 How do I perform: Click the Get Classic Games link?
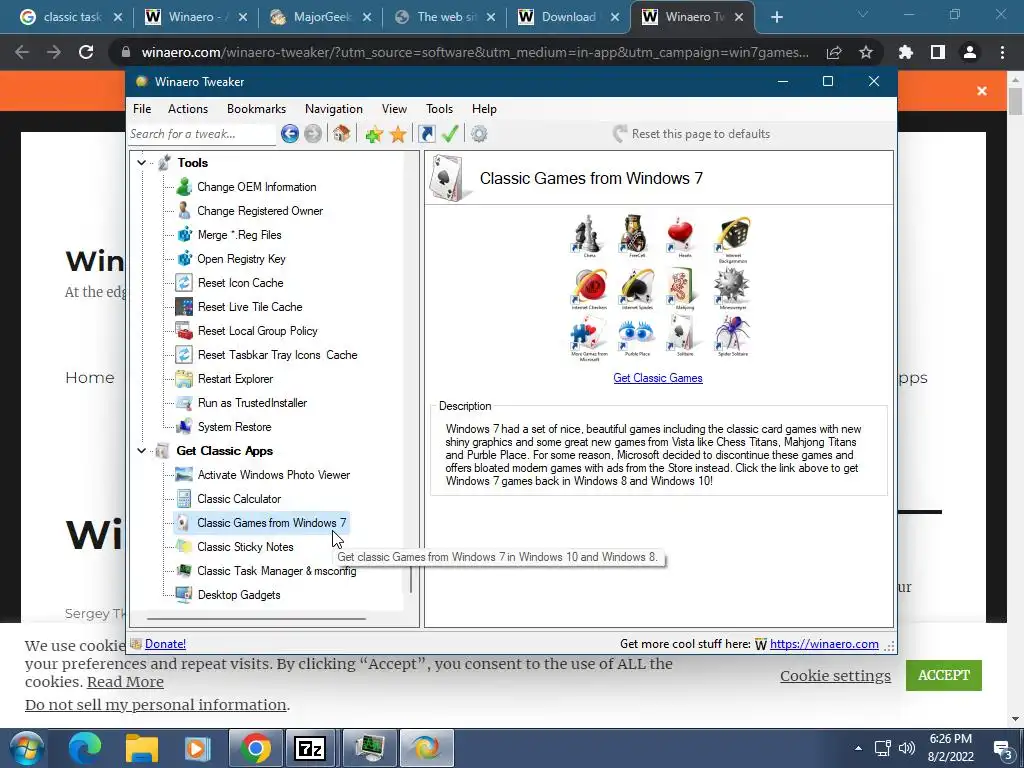click(658, 378)
